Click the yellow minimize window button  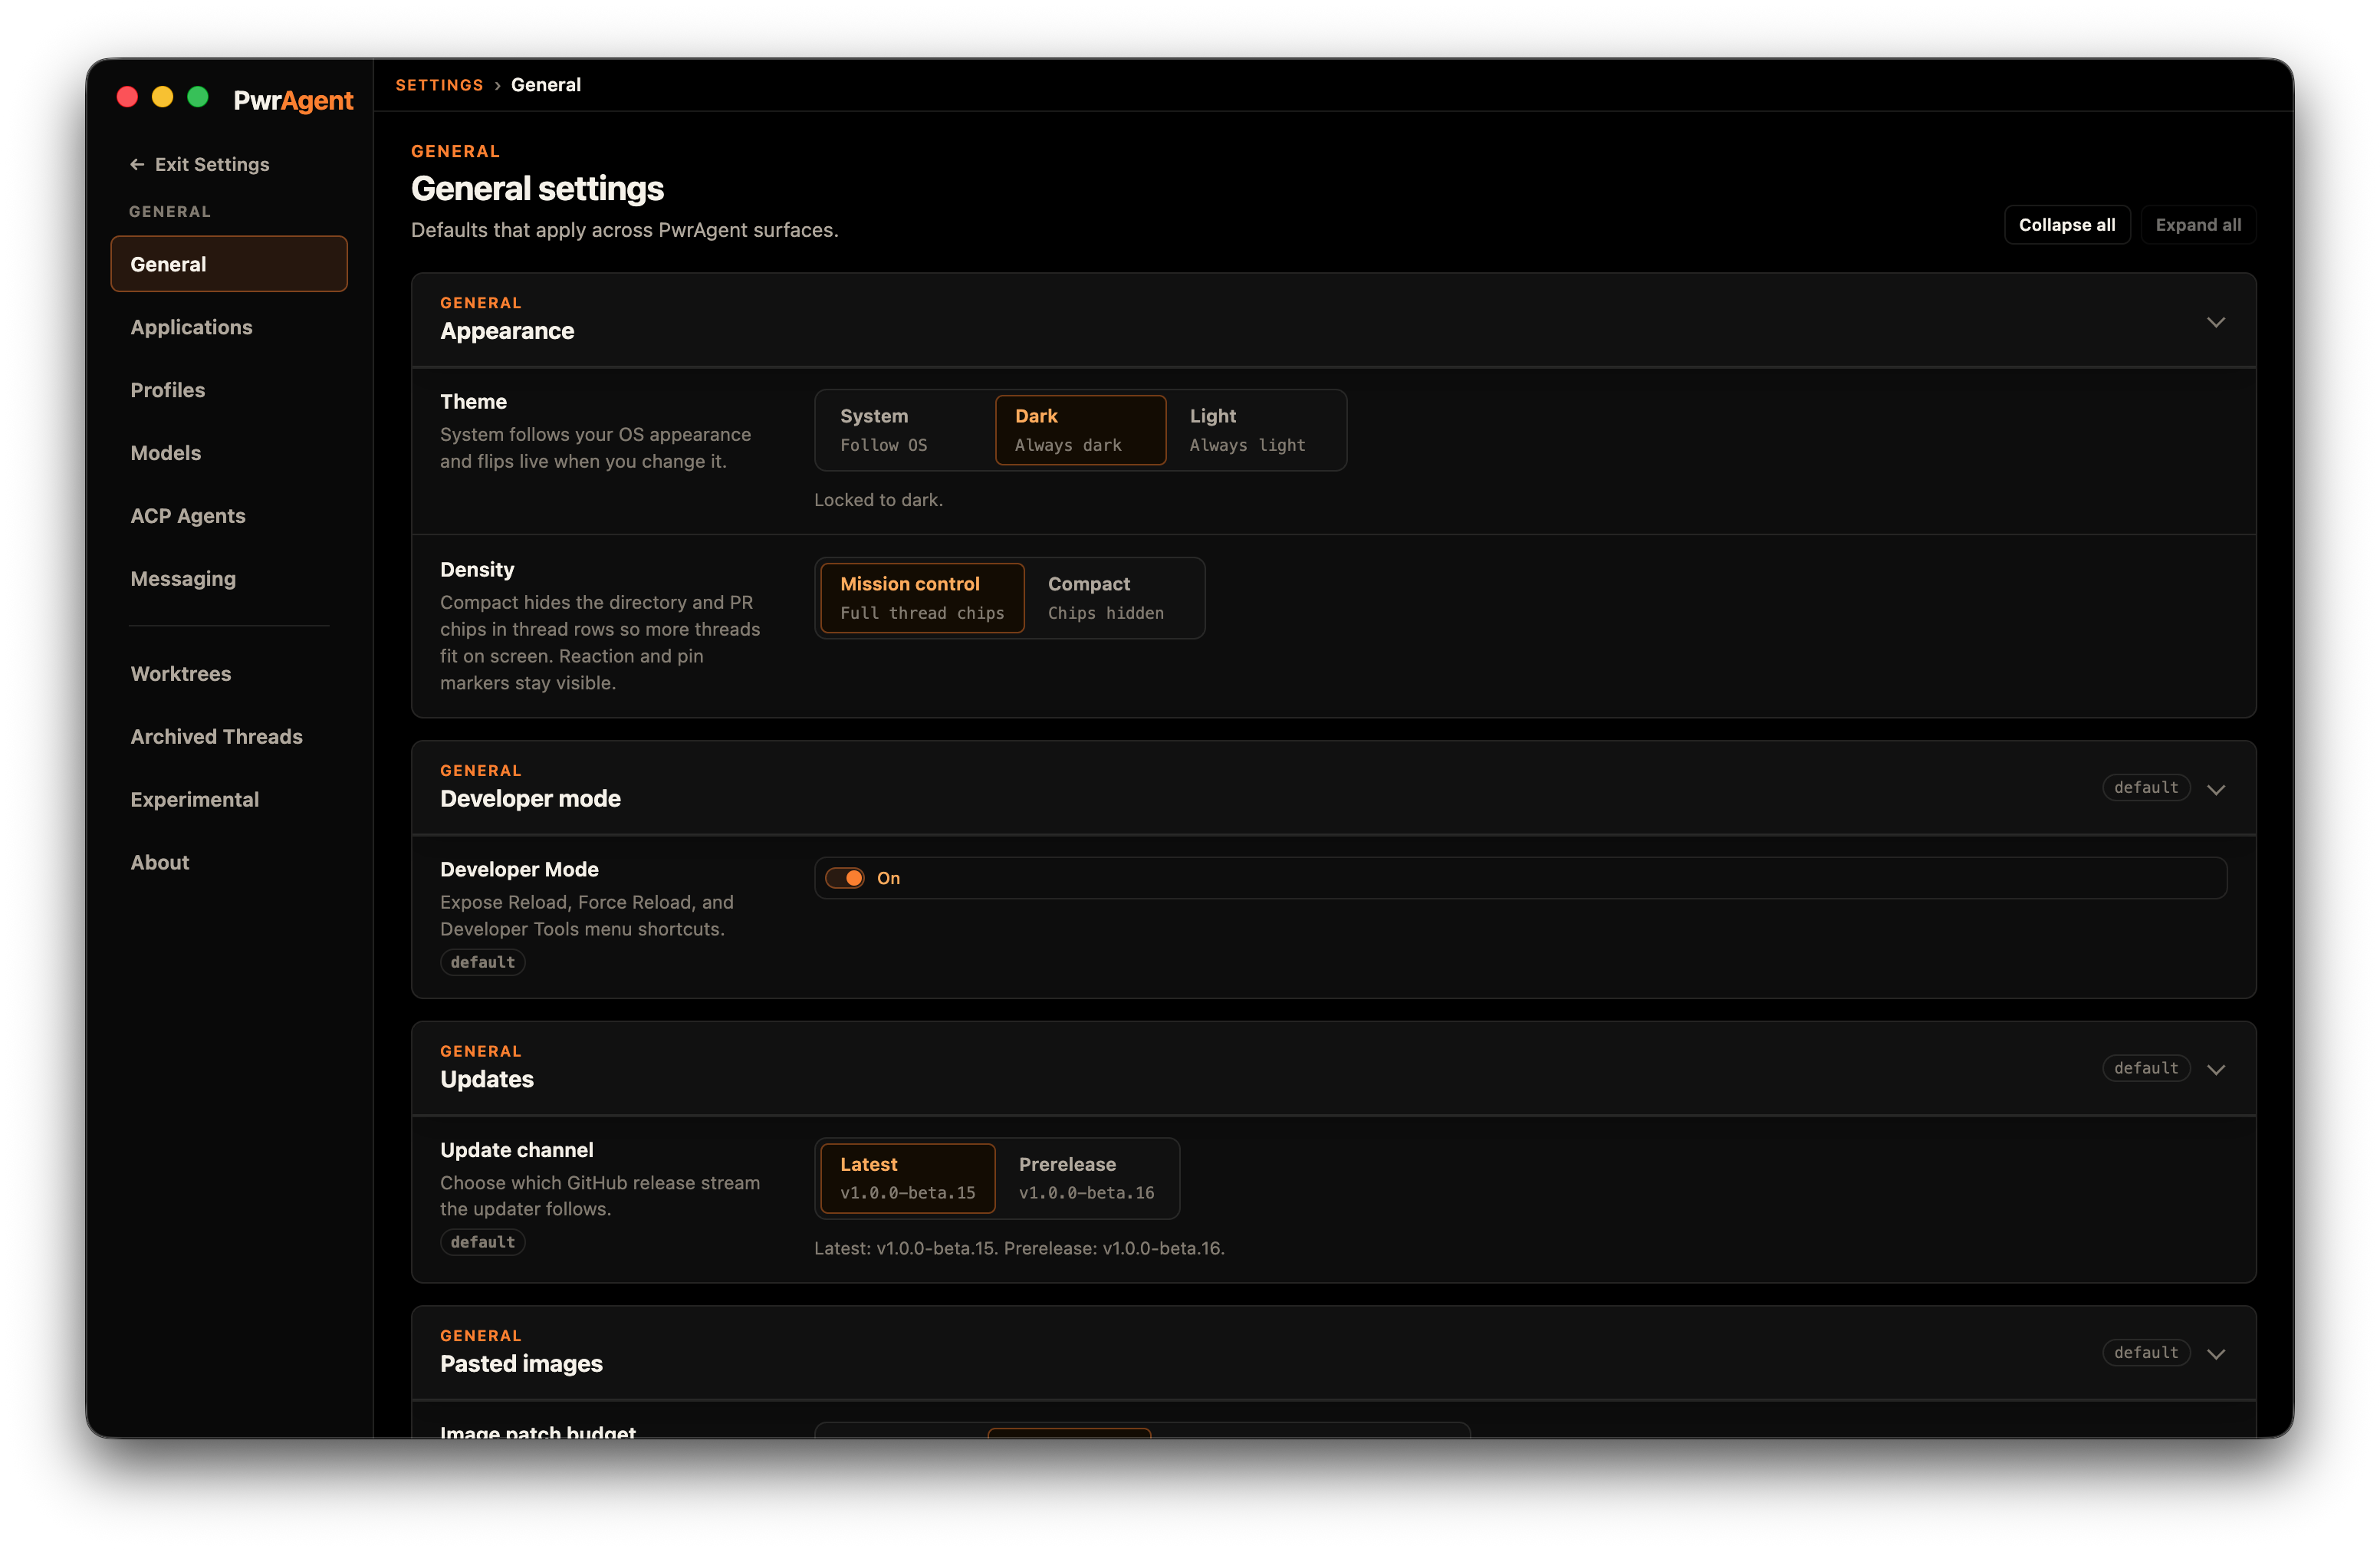(x=162, y=97)
